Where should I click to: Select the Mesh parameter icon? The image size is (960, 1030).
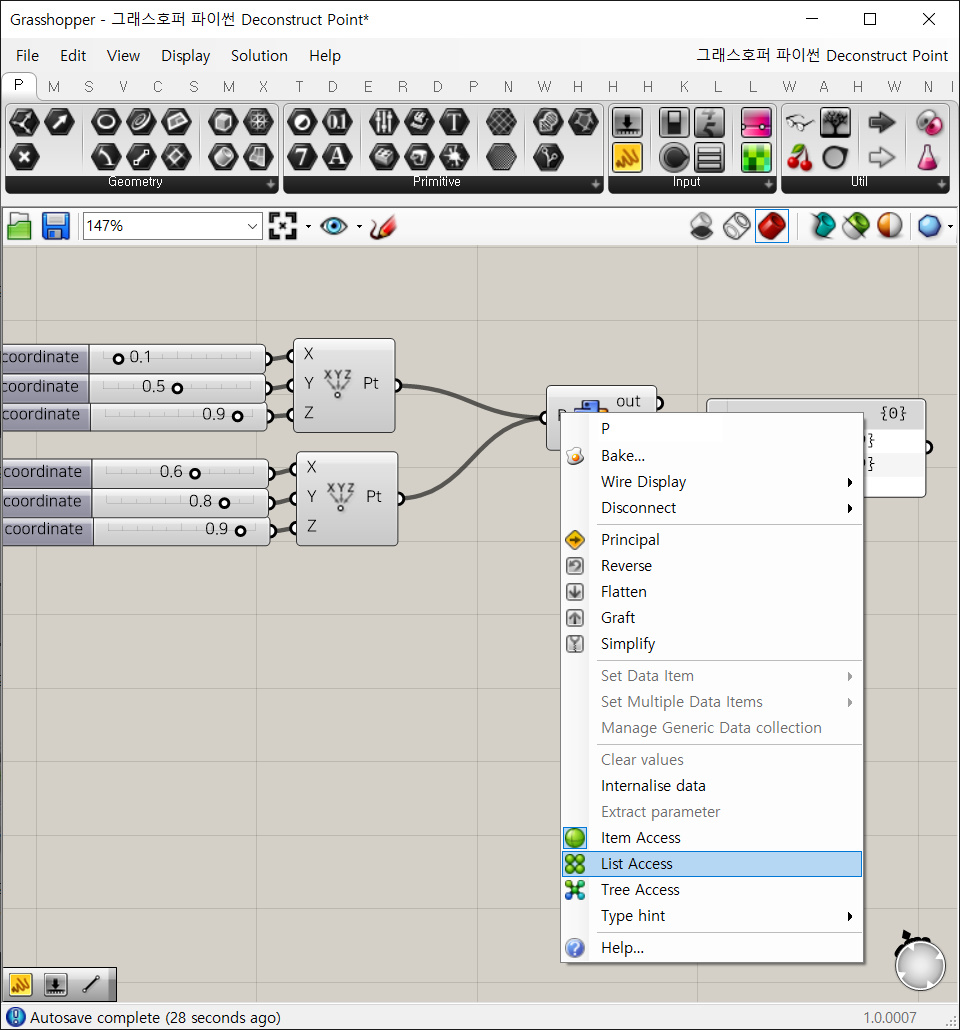pyautogui.click(x=258, y=122)
